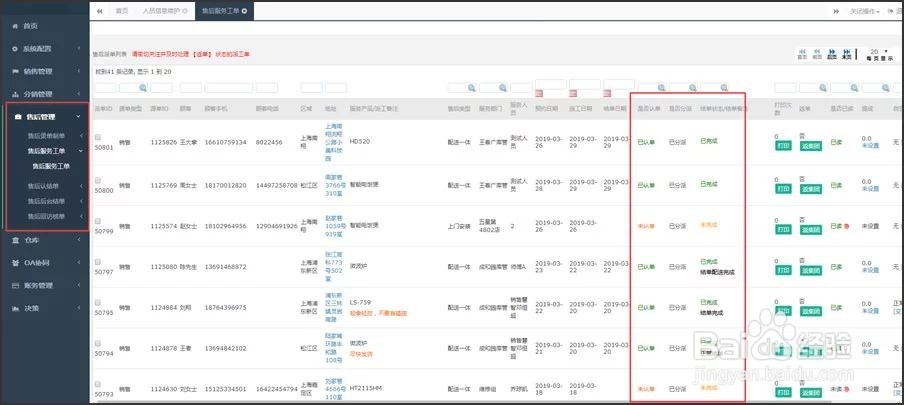Close the 售后服务工单 tab via its x icon
The height and width of the screenshot is (405, 904).
tap(244, 11)
